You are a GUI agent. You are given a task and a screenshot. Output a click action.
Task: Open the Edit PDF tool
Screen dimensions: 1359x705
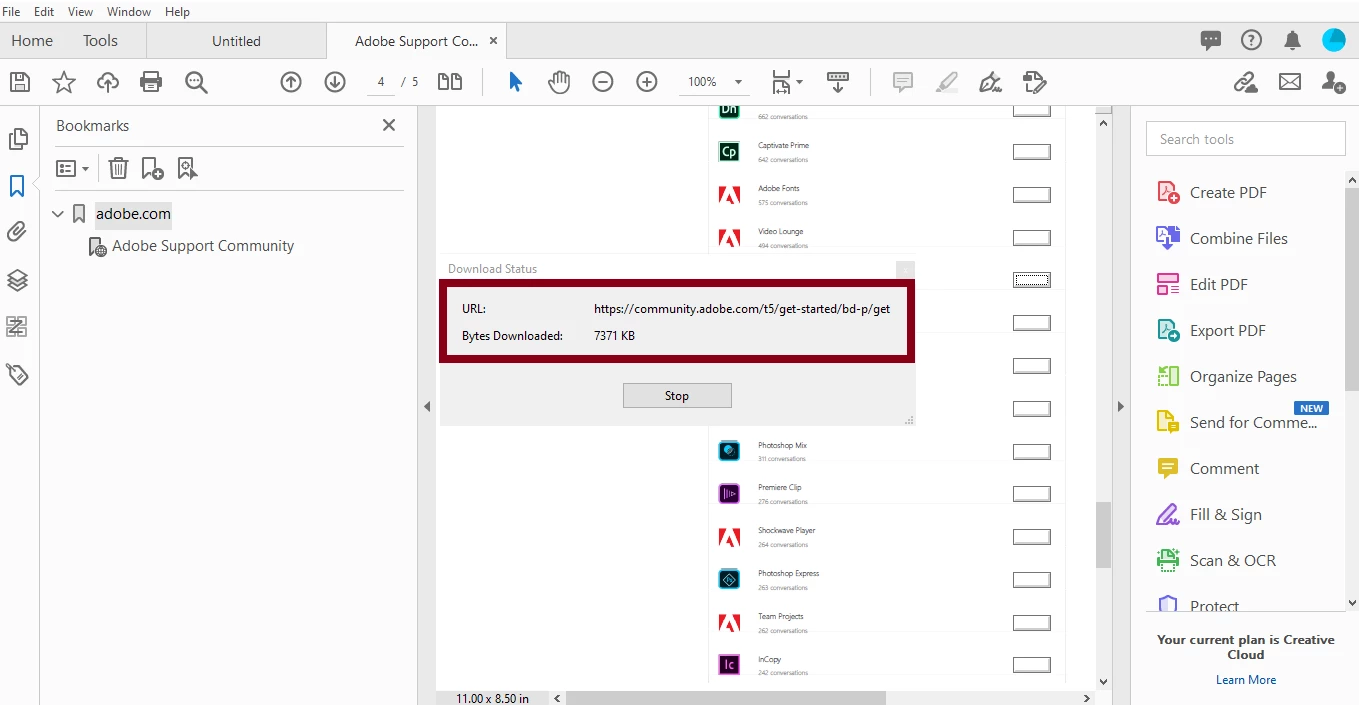click(1218, 284)
